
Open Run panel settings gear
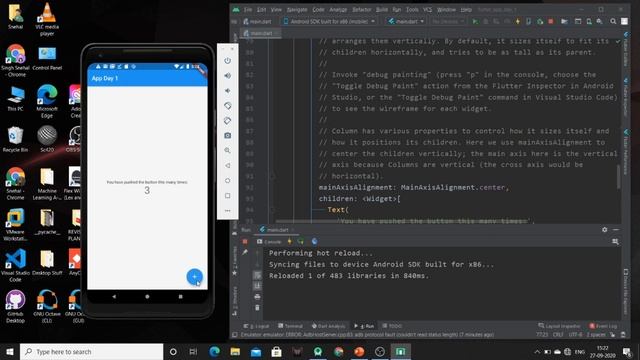pos(604,230)
